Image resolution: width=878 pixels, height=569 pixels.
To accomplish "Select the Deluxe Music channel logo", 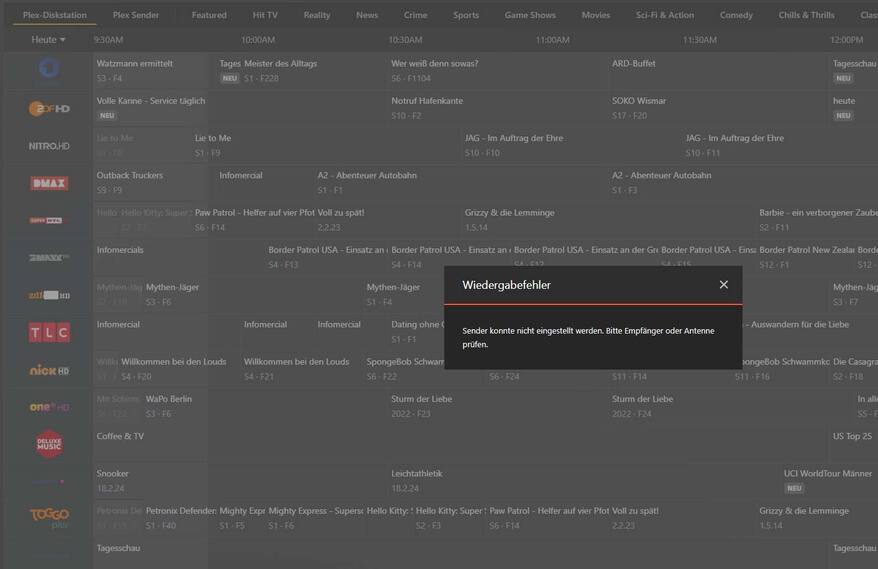I will click(49, 444).
